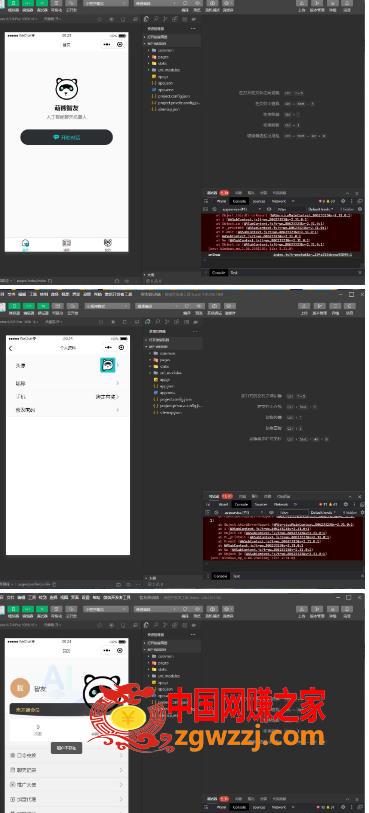Go back using the arrow on the profile page
Viewport: 369px width, 813px height.
click(x=11, y=348)
